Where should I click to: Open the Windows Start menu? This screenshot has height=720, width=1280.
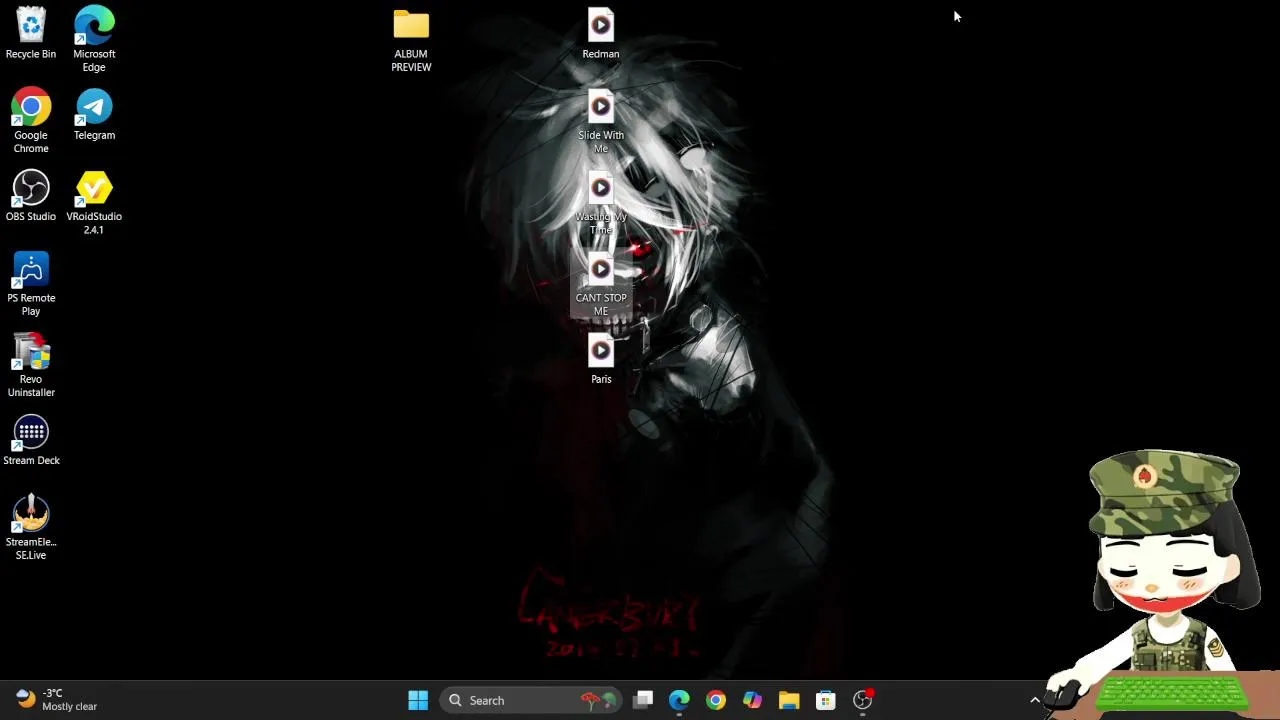point(418,700)
